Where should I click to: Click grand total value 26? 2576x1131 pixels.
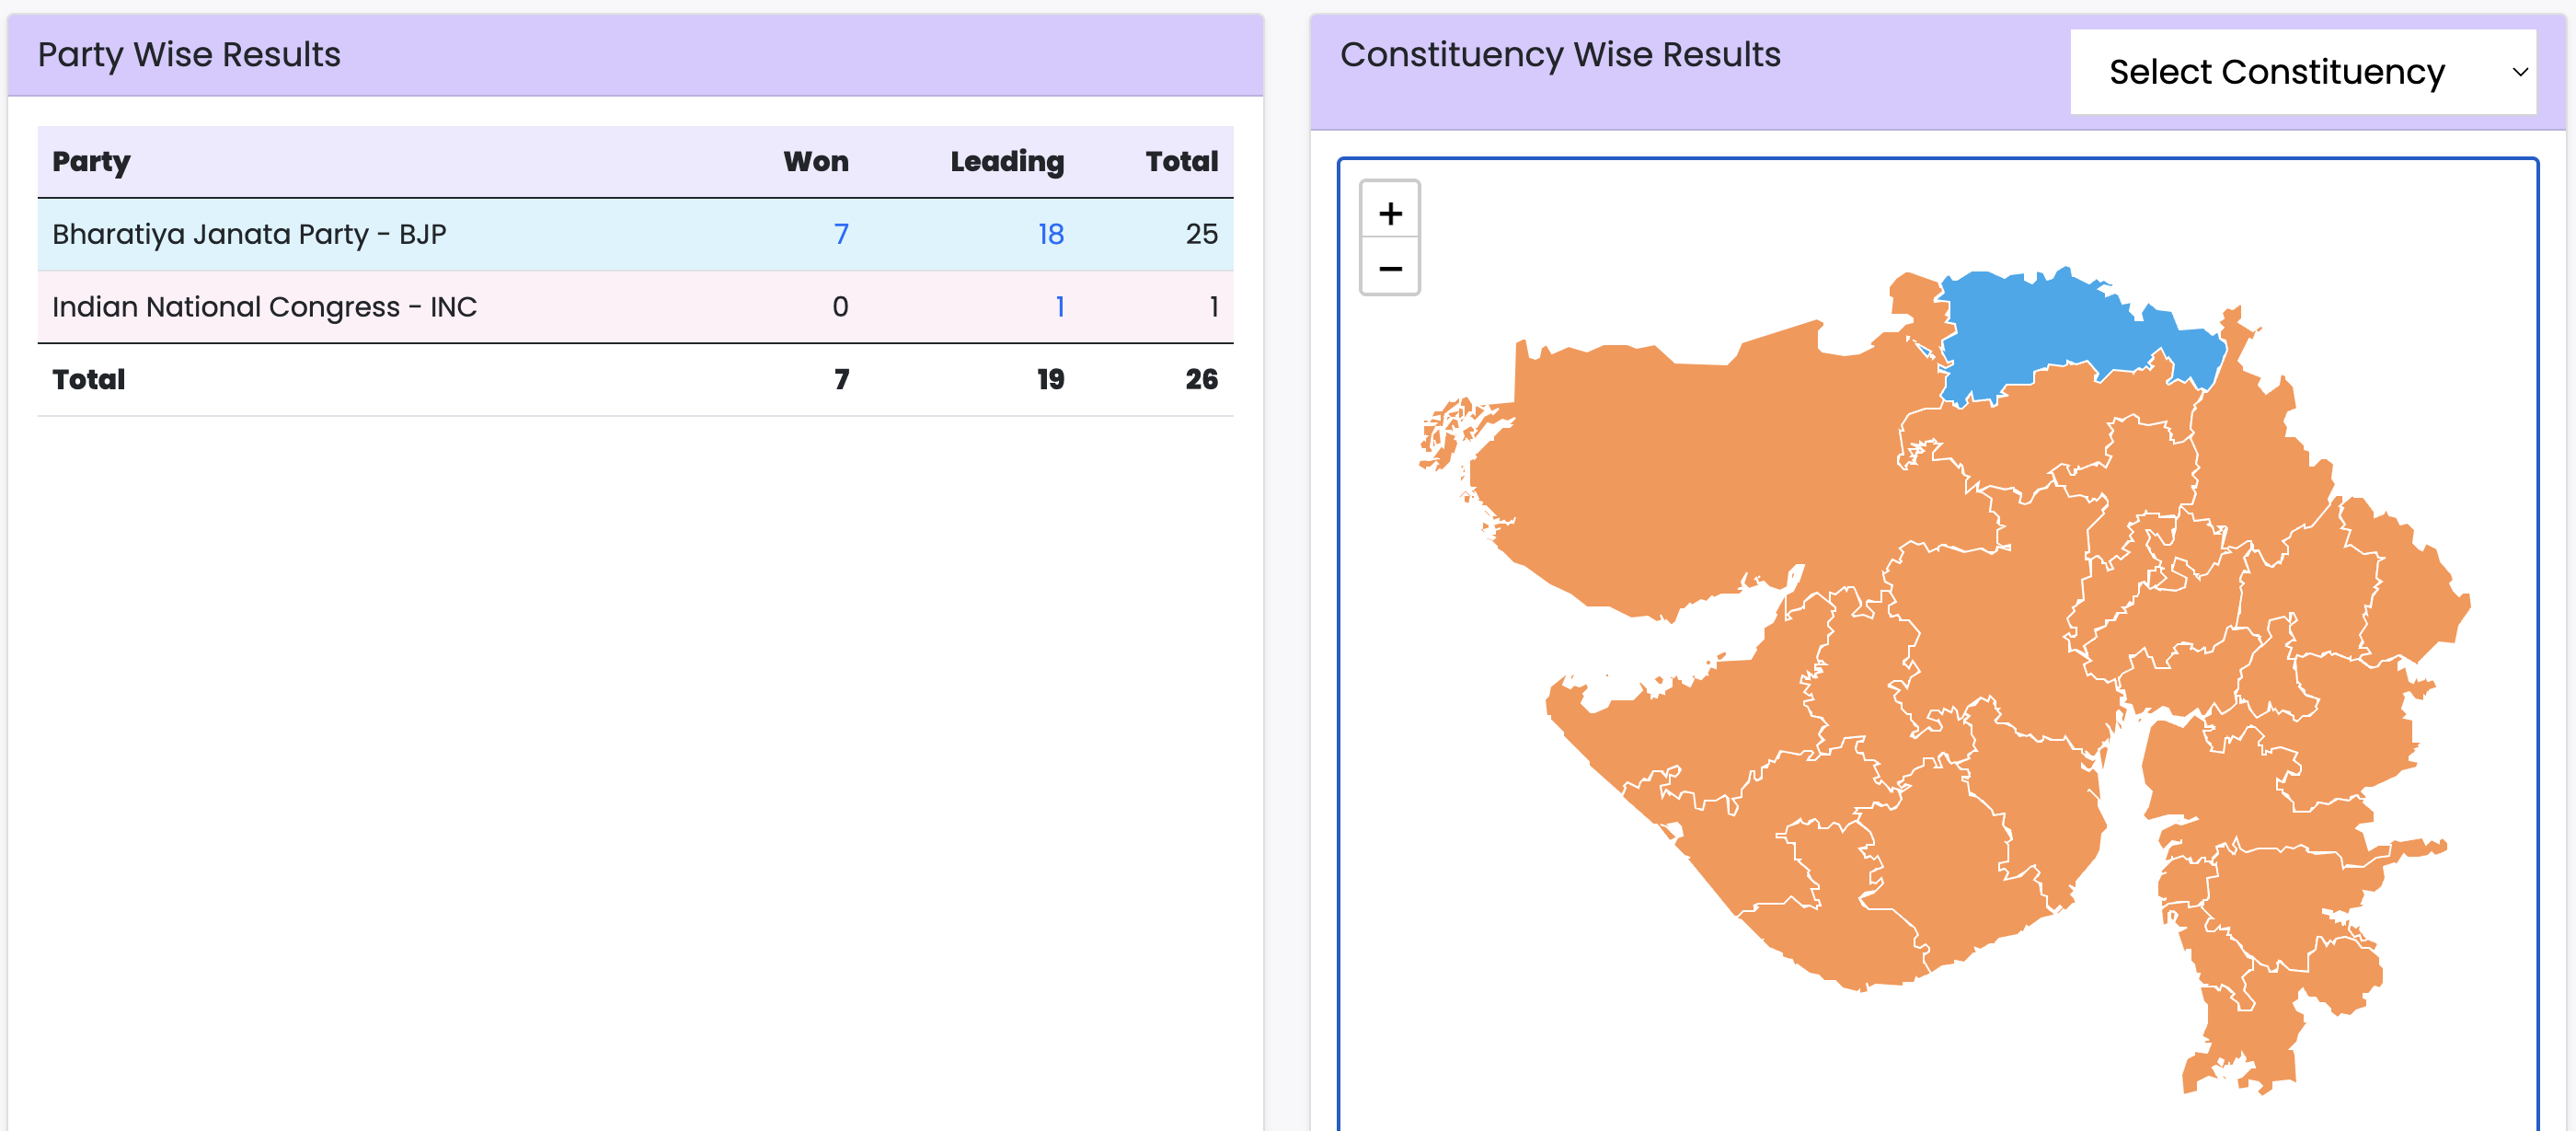(x=1202, y=379)
